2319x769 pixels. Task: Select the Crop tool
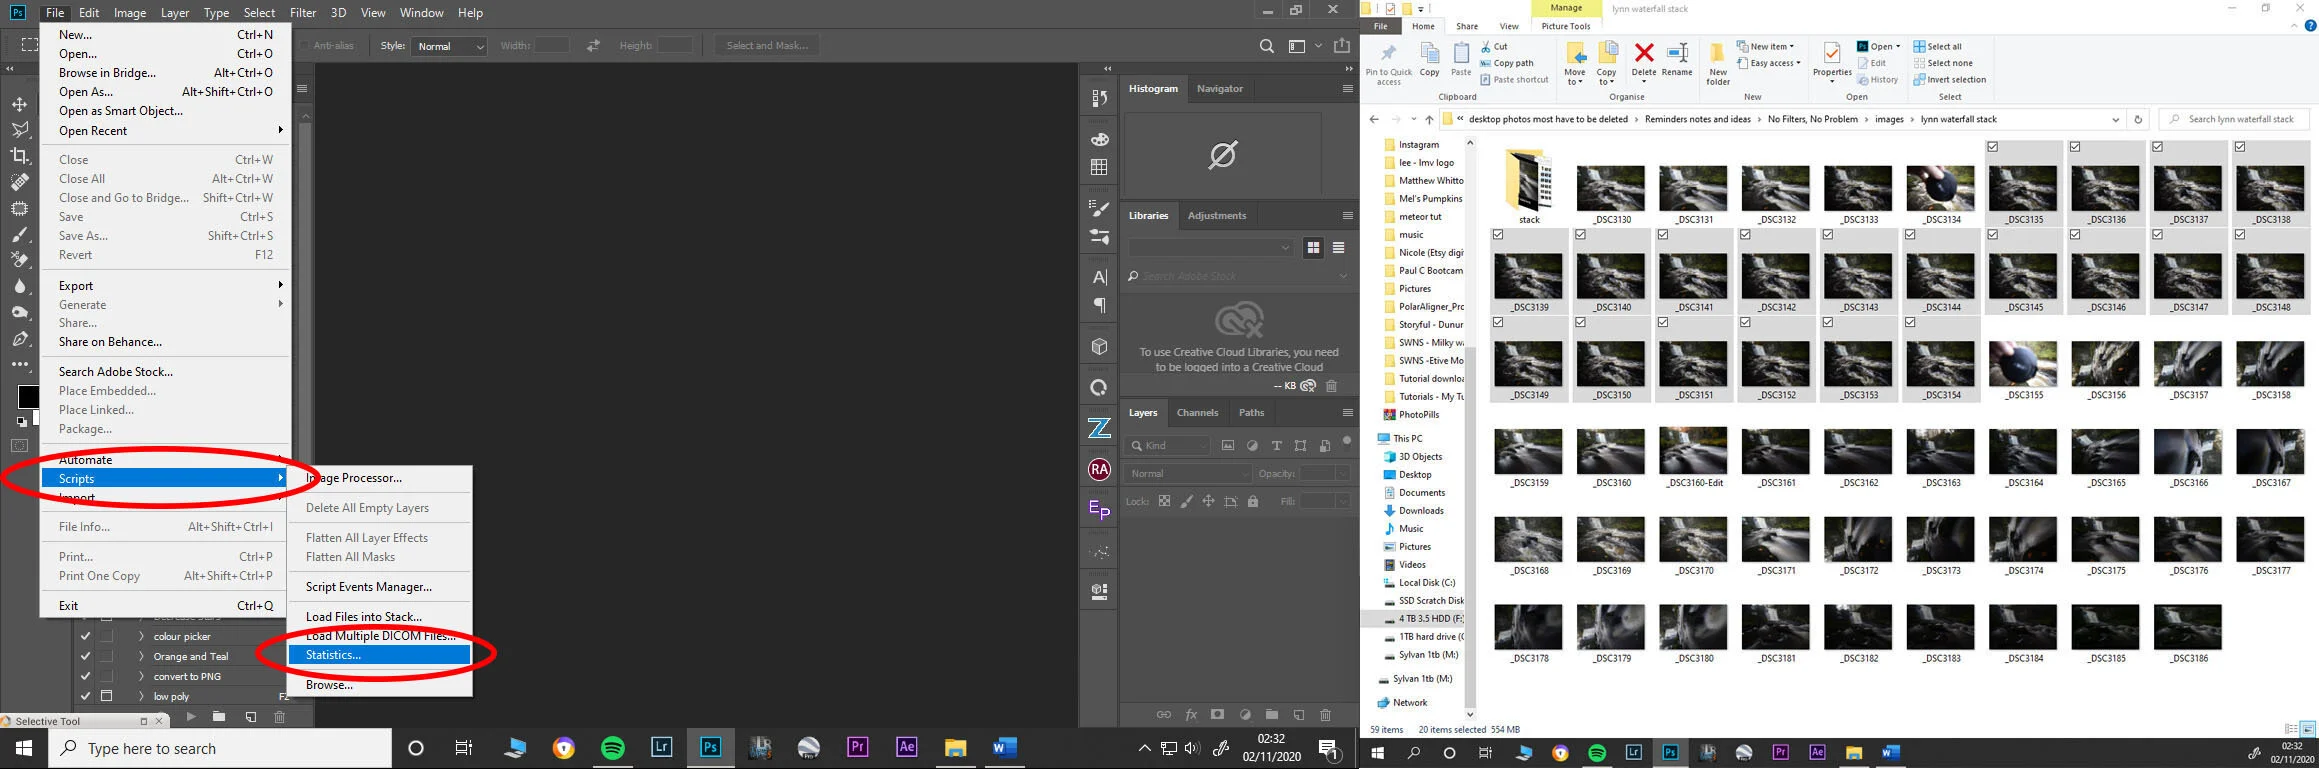click(x=20, y=156)
